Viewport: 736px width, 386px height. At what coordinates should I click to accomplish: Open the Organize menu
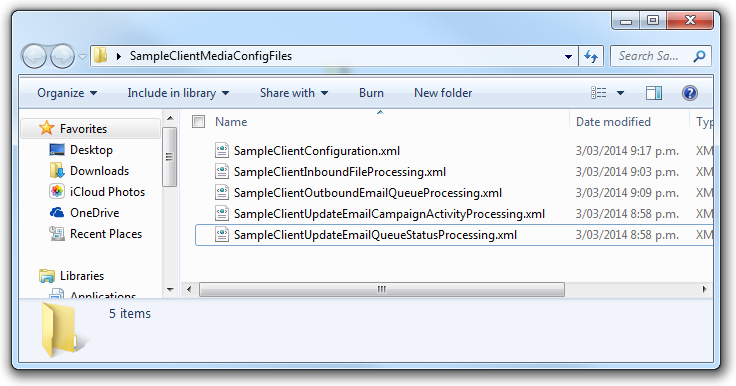[67, 93]
